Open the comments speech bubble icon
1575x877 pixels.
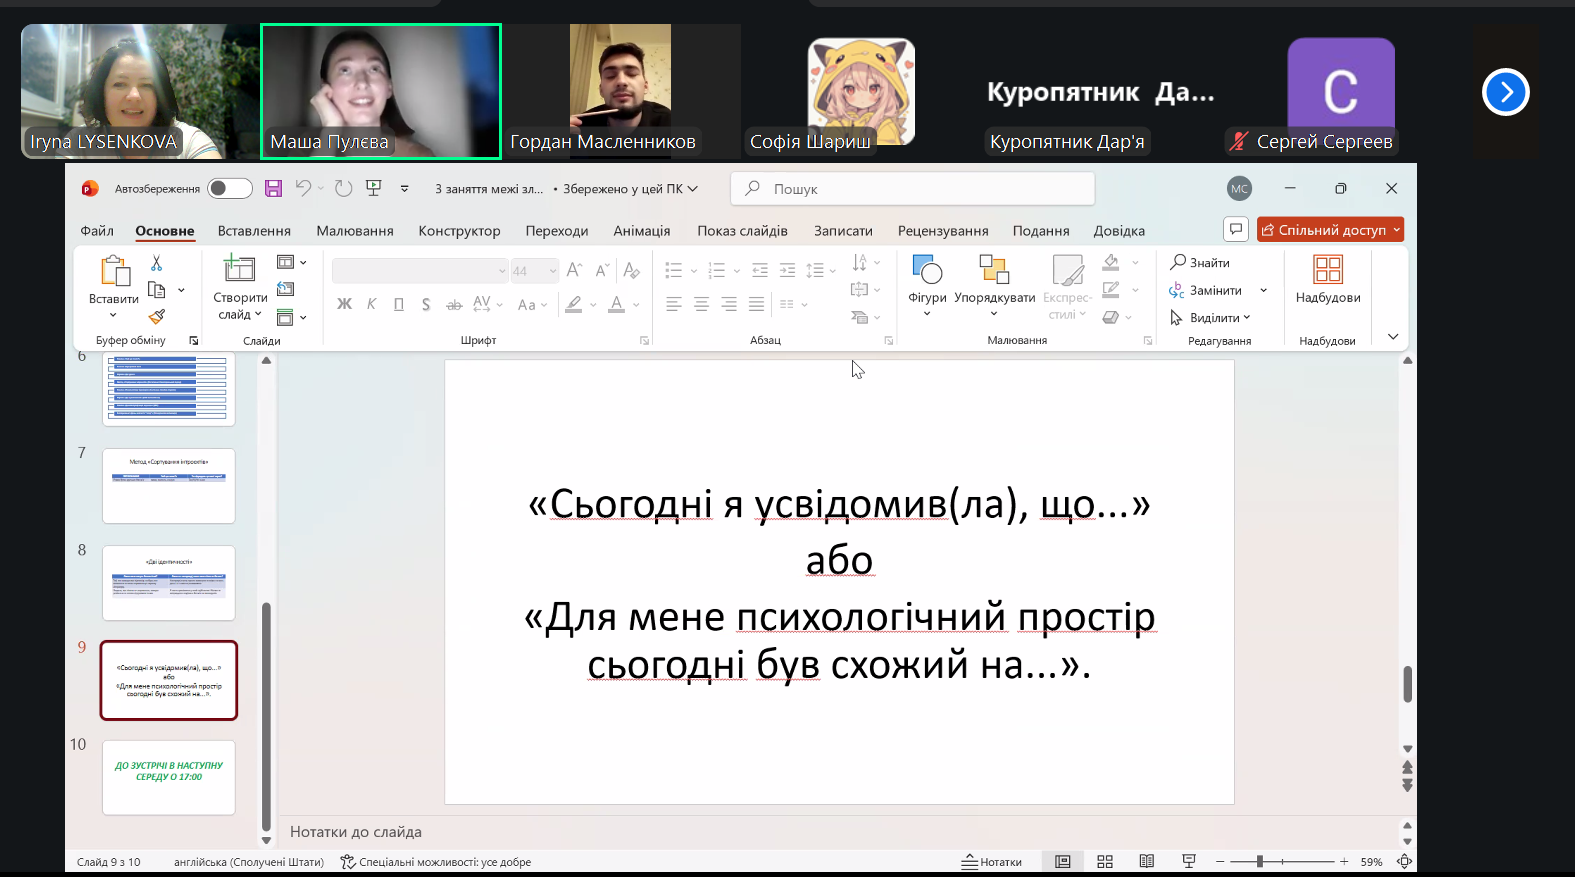(1236, 229)
